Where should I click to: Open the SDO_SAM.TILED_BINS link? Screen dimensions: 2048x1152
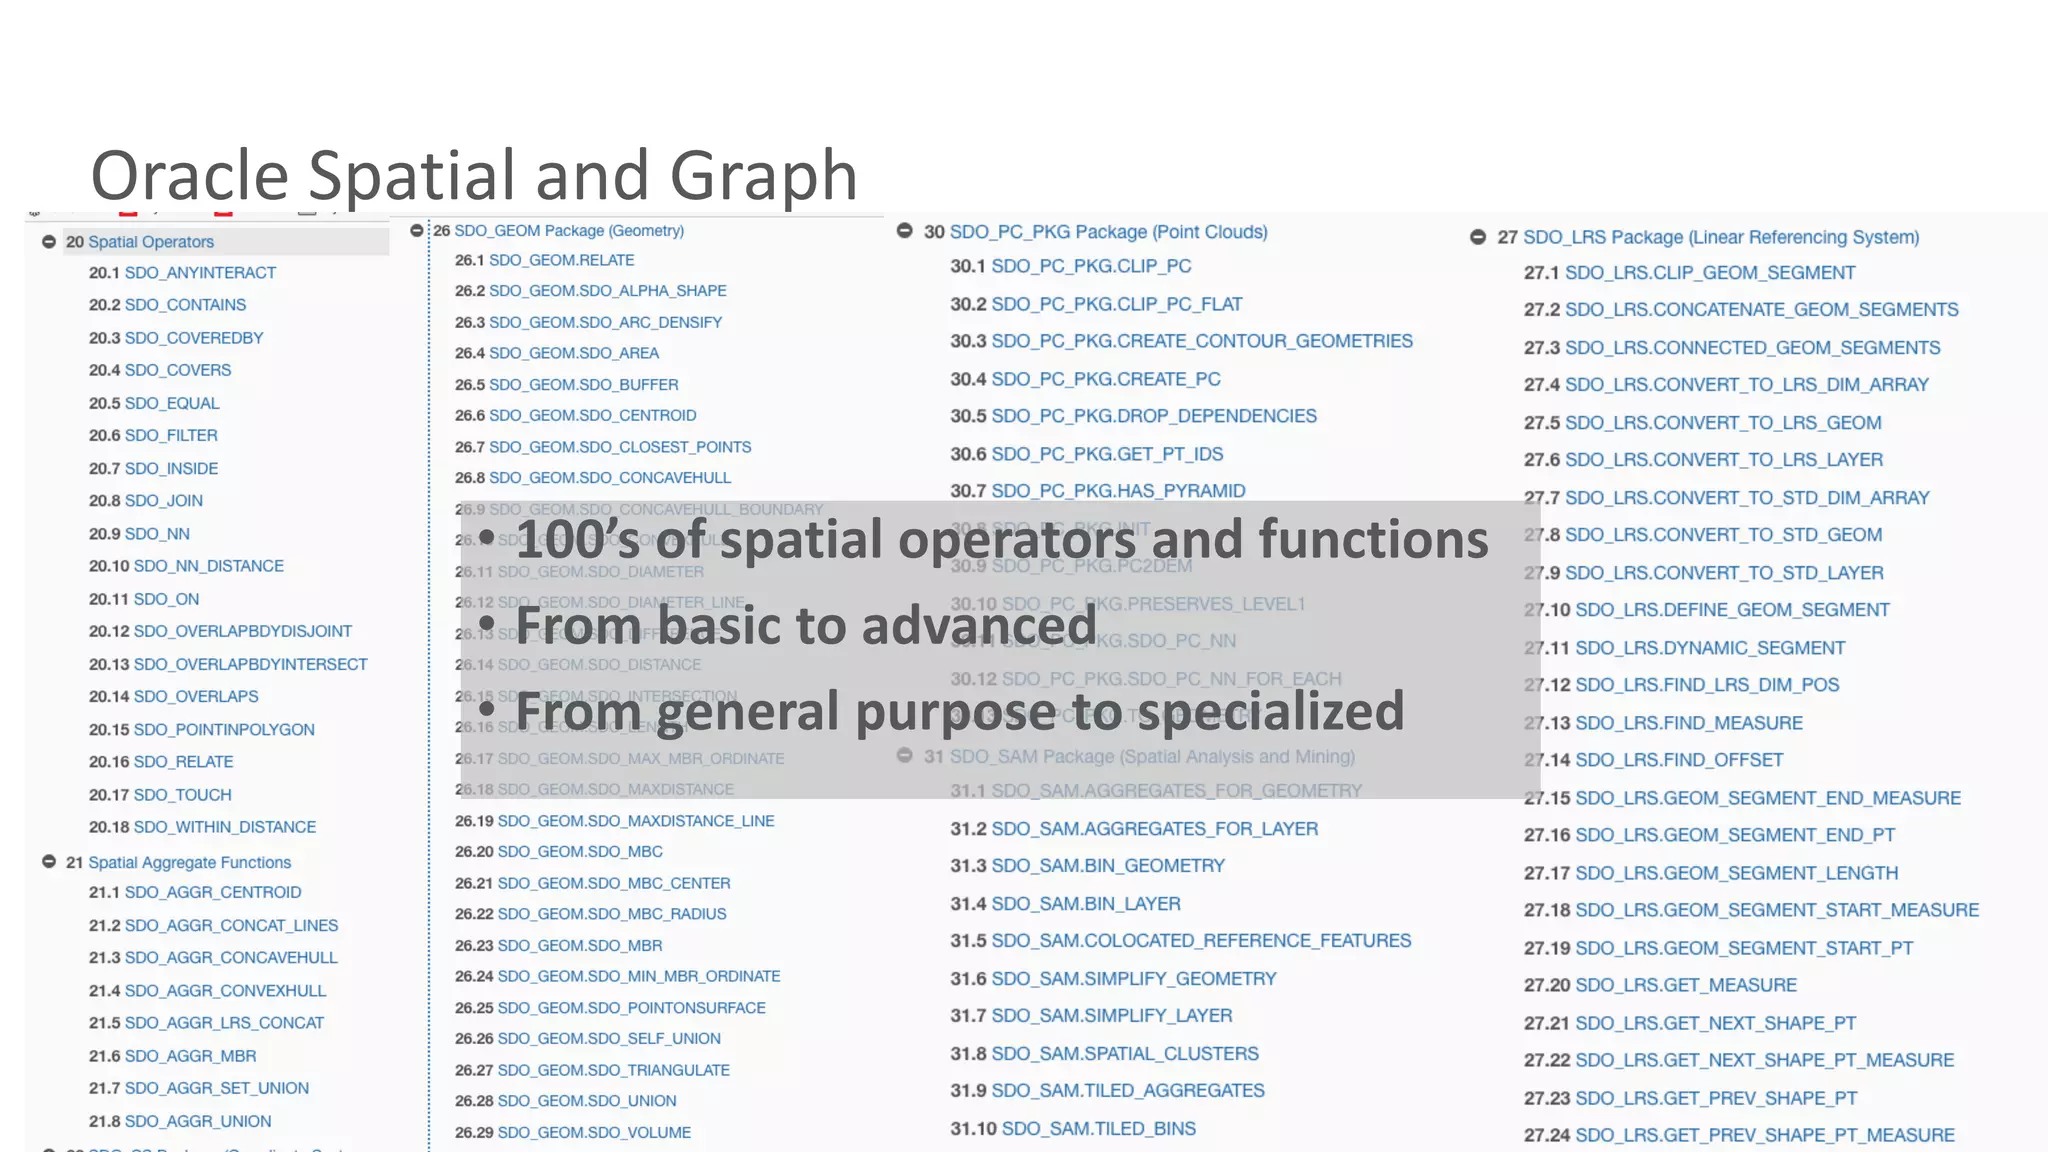(1099, 1129)
